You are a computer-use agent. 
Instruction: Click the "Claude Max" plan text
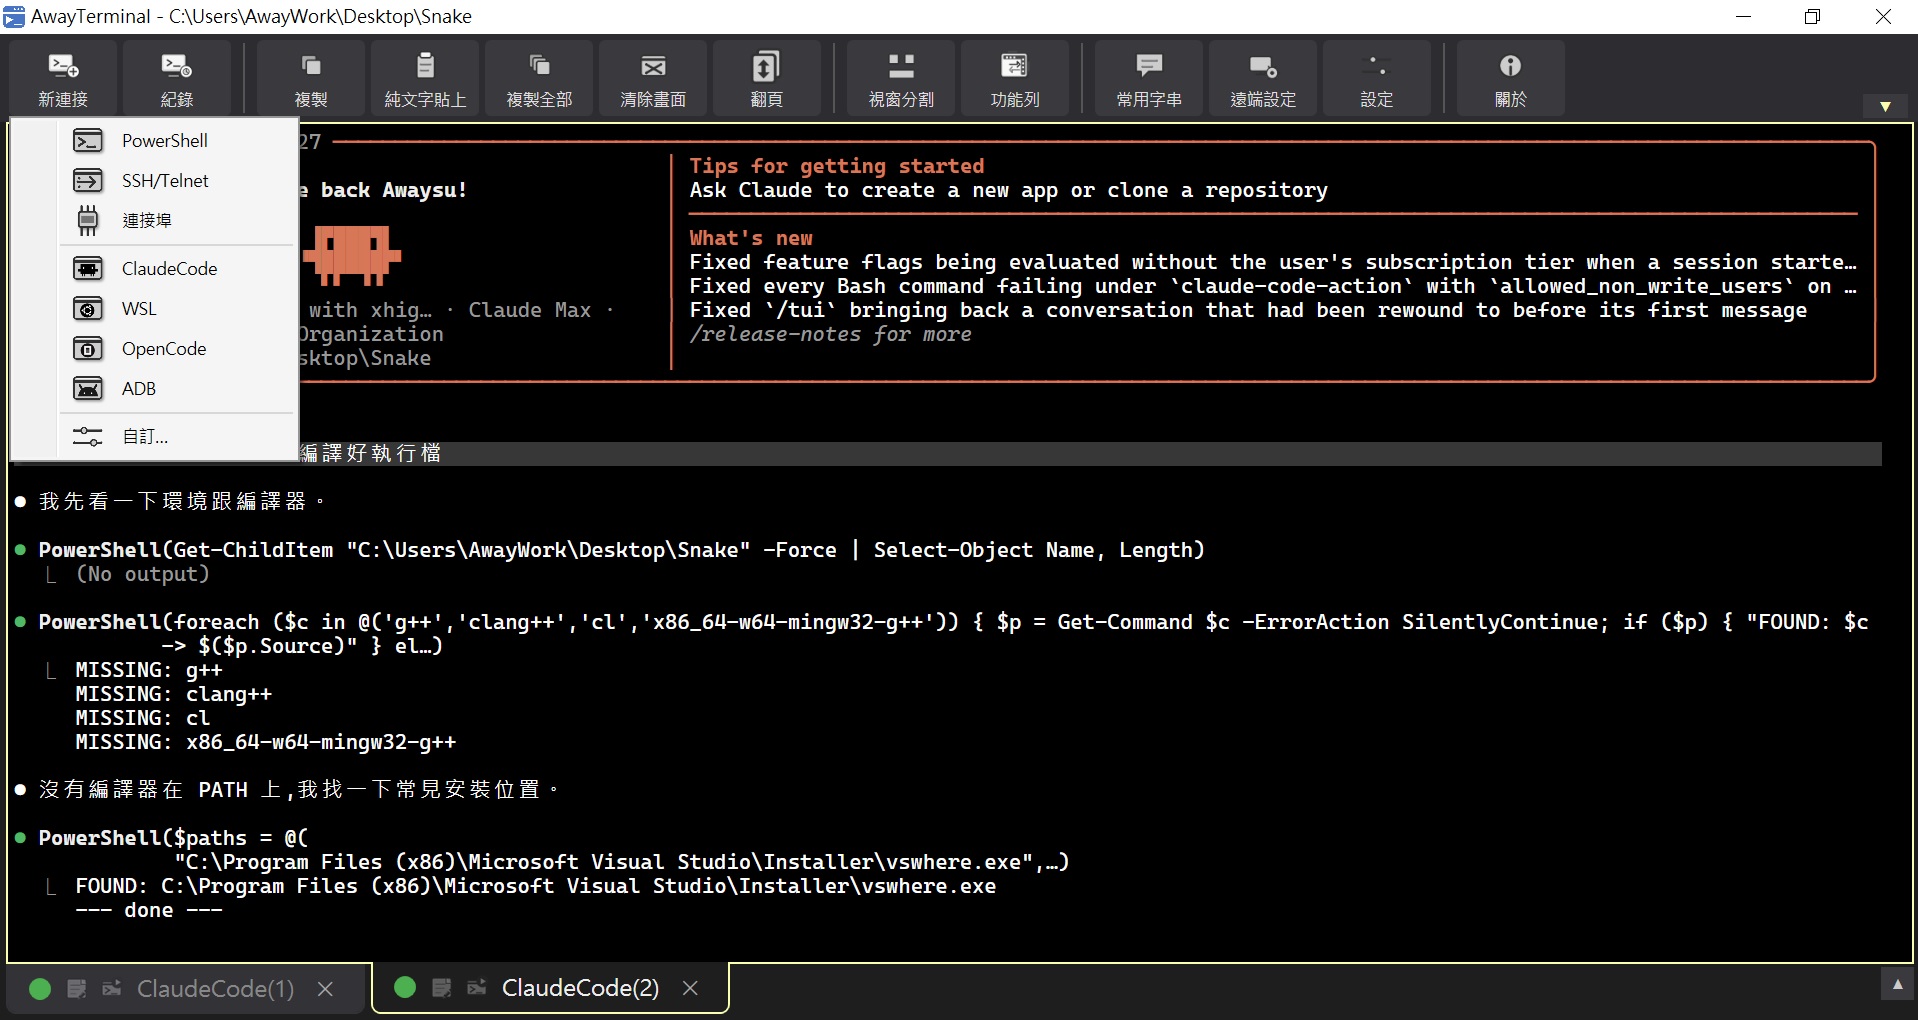pos(530,310)
